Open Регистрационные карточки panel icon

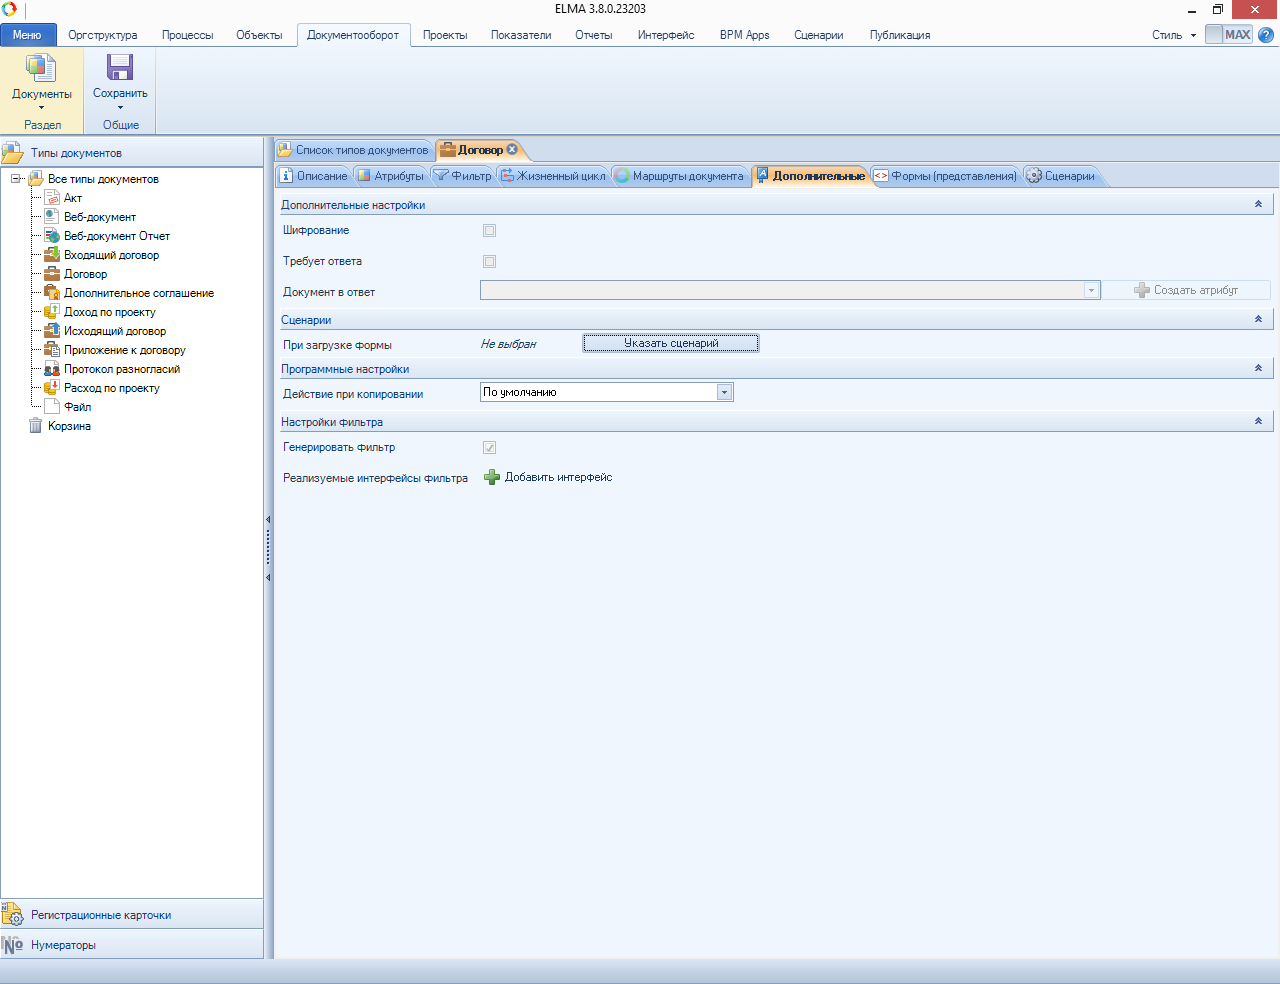pyautogui.click(x=13, y=914)
